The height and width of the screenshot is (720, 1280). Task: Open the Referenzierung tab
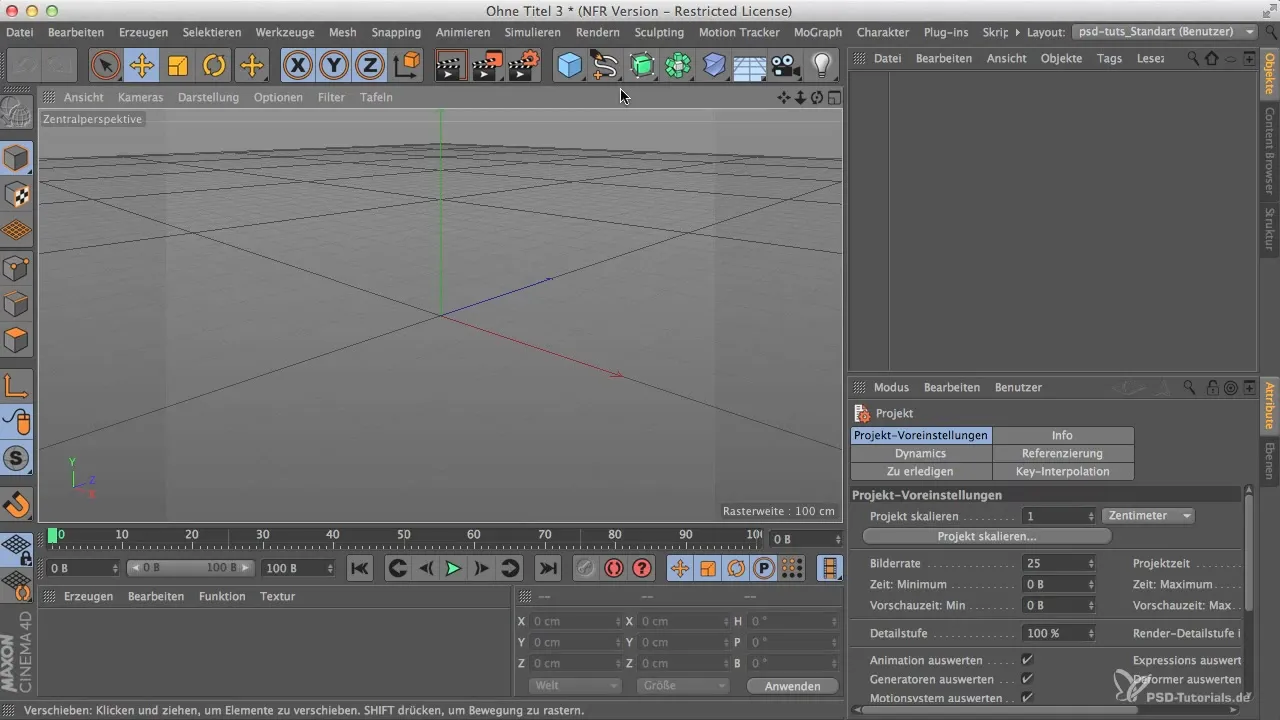pyautogui.click(x=1063, y=454)
